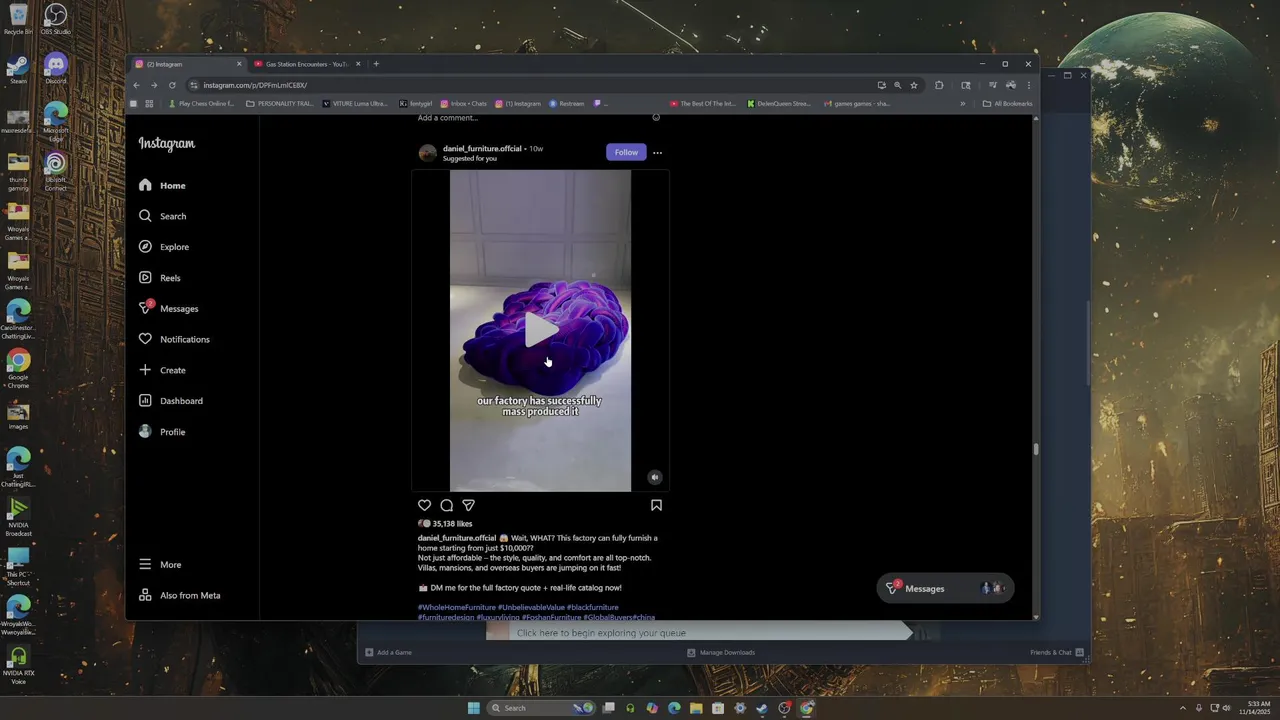Close the Instagram browser tab
Image resolution: width=1280 pixels, height=720 pixels.
click(x=238, y=64)
